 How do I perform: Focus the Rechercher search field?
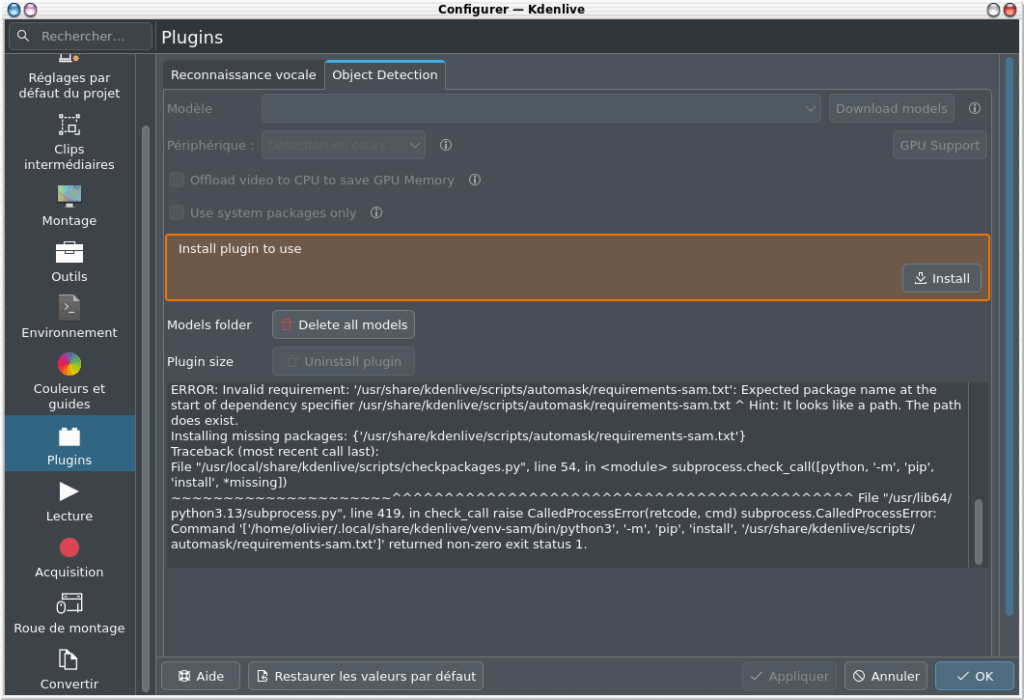click(x=82, y=37)
